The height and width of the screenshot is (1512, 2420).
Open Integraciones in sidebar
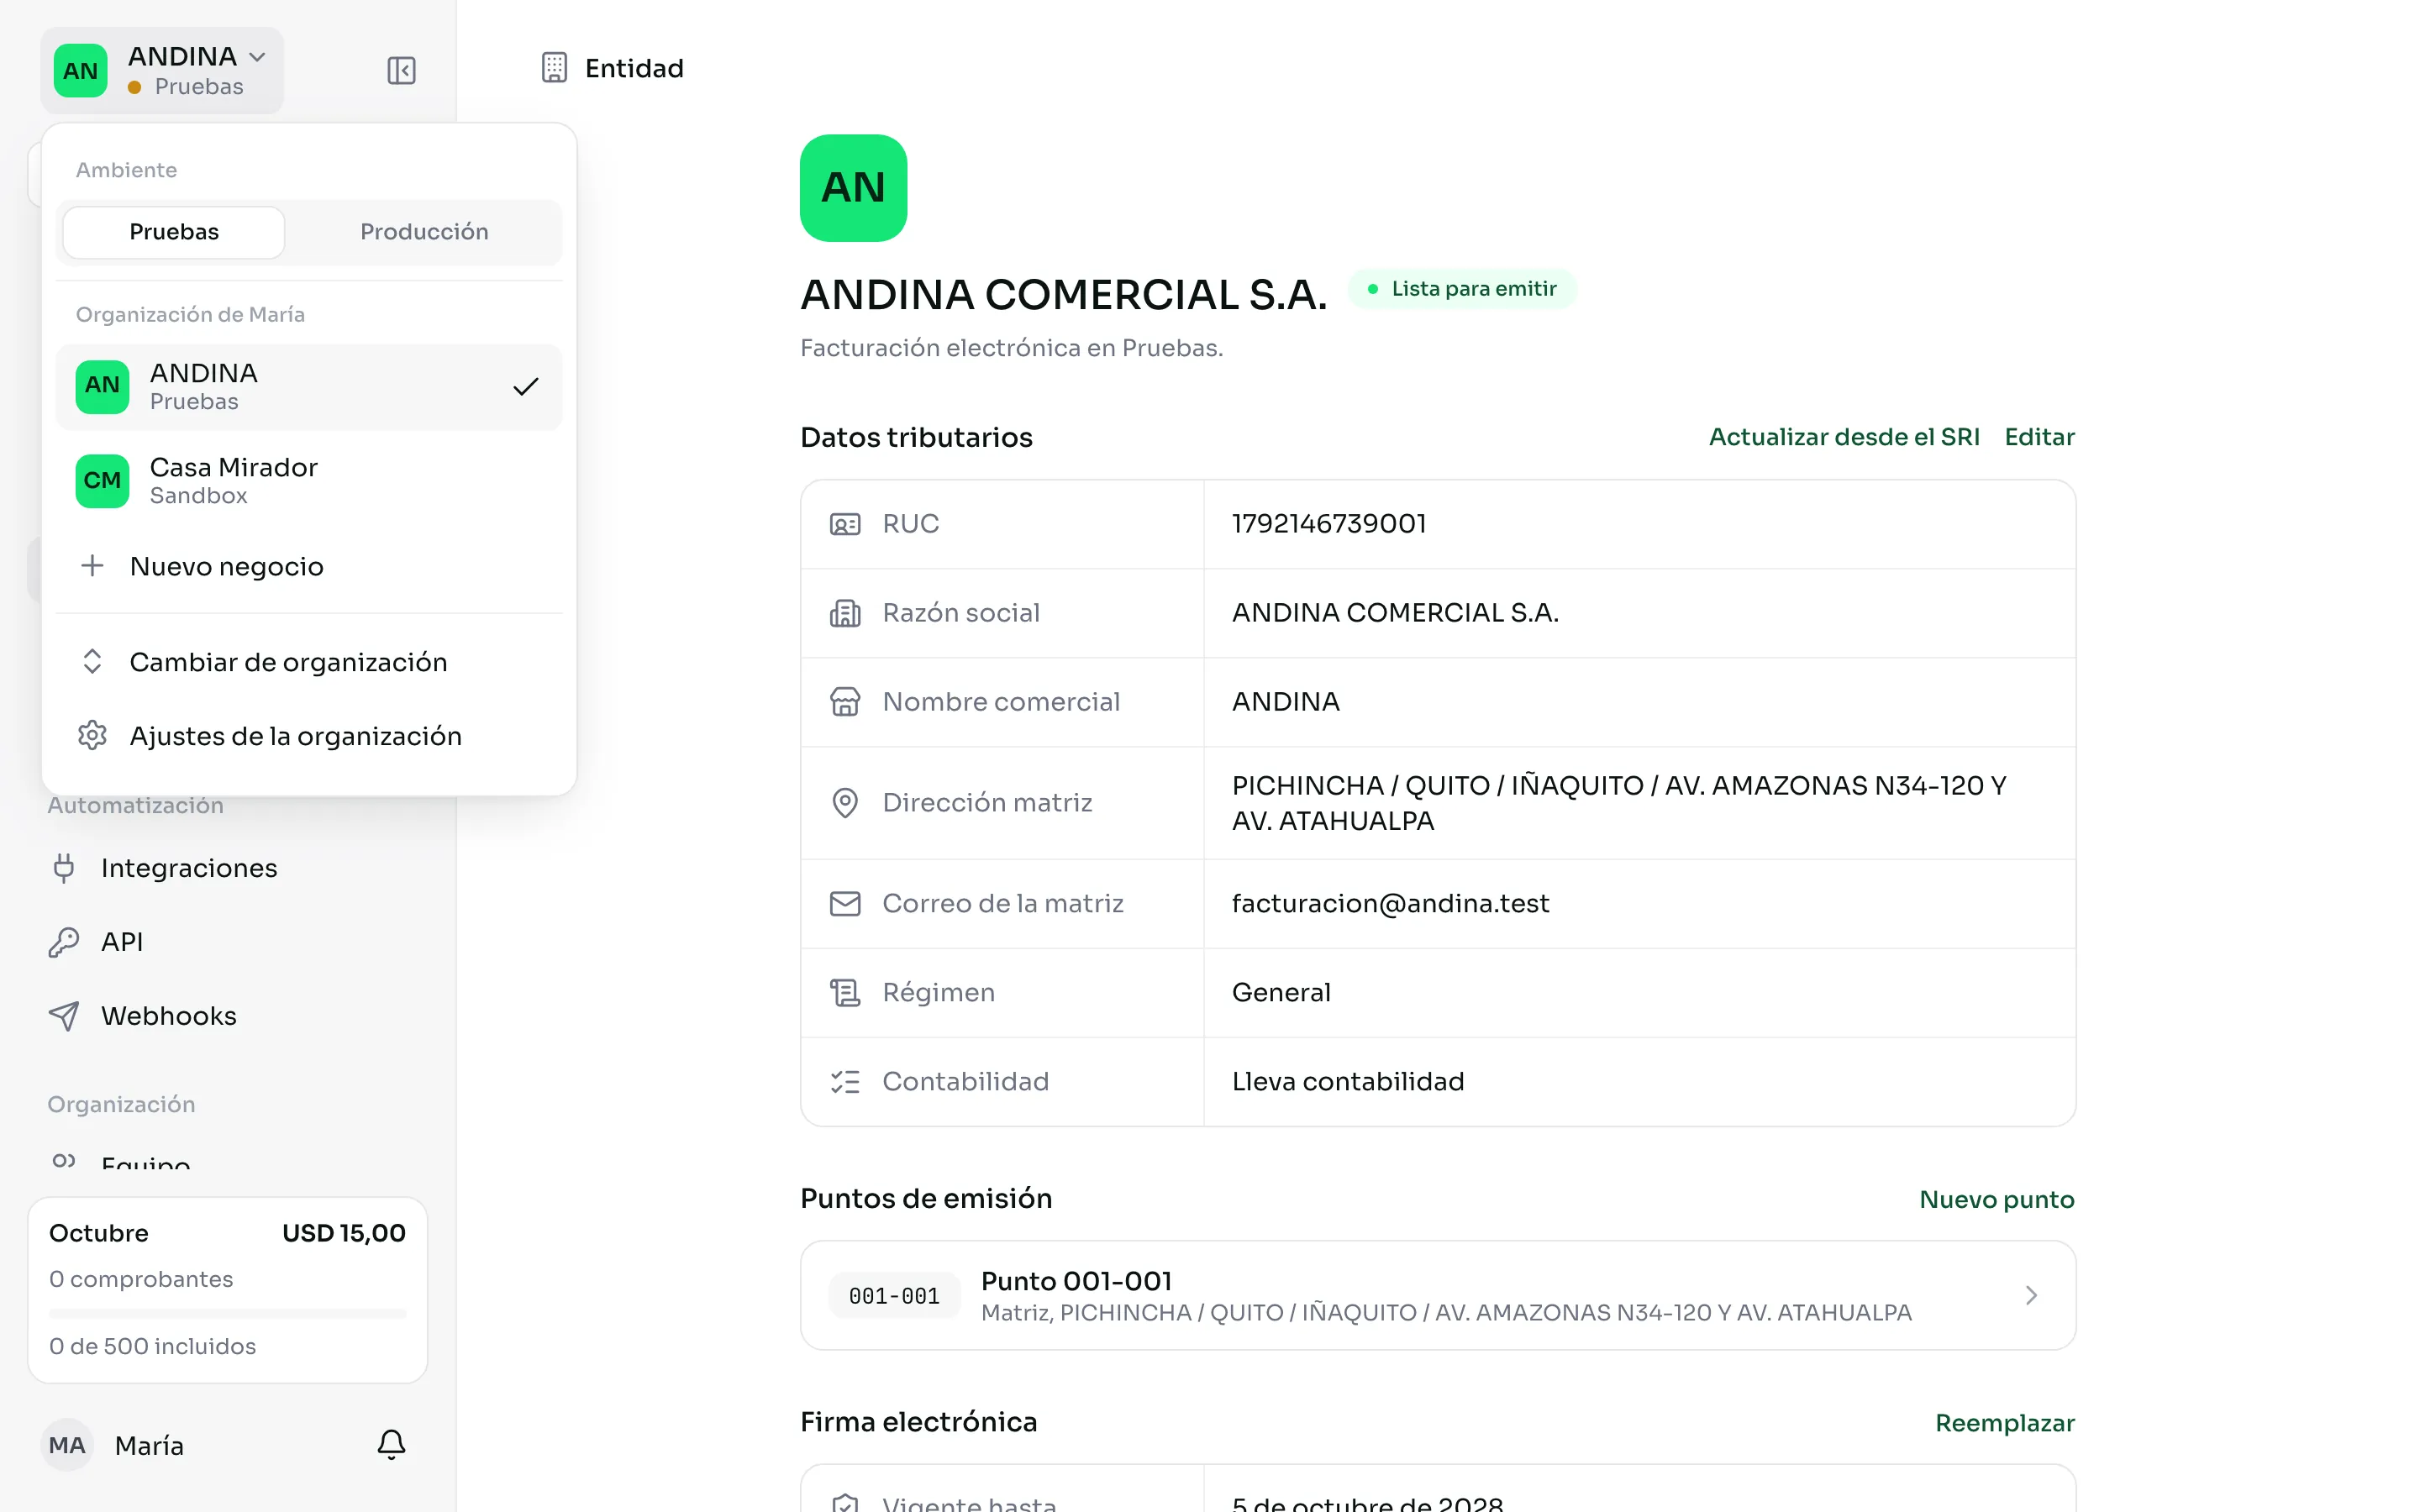(x=228, y=868)
